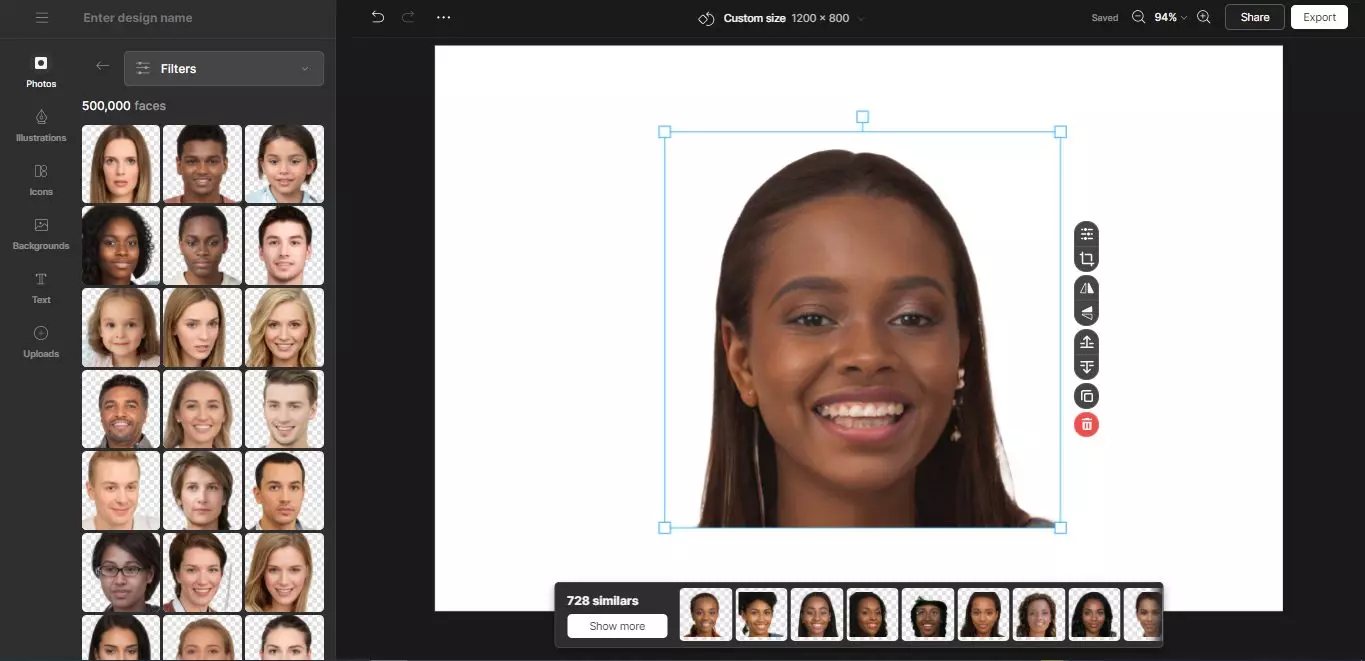Go back with the left arrow
Viewport: 1365px width, 661px height.
102,66
